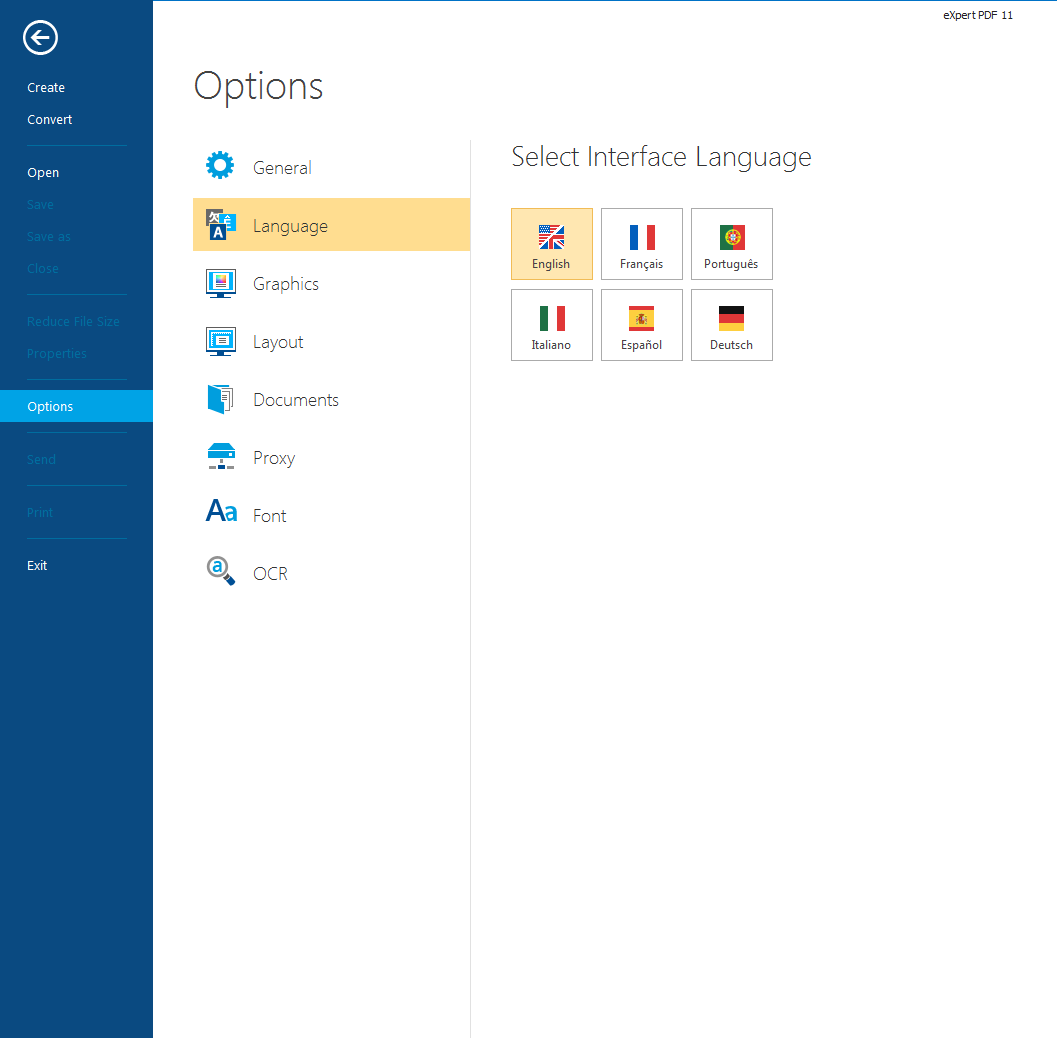The height and width of the screenshot is (1038, 1057).
Task: Click the Portuguese flag icon
Action: click(x=732, y=237)
